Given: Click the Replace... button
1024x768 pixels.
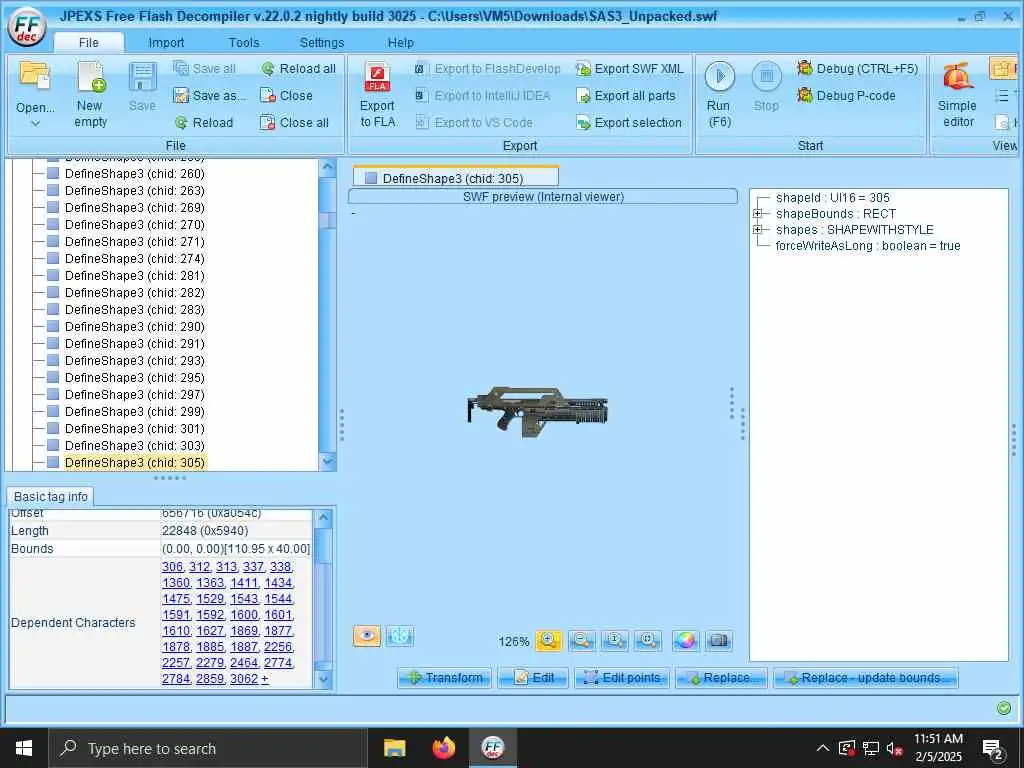Looking at the screenshot, I should [x=721, y=678].
